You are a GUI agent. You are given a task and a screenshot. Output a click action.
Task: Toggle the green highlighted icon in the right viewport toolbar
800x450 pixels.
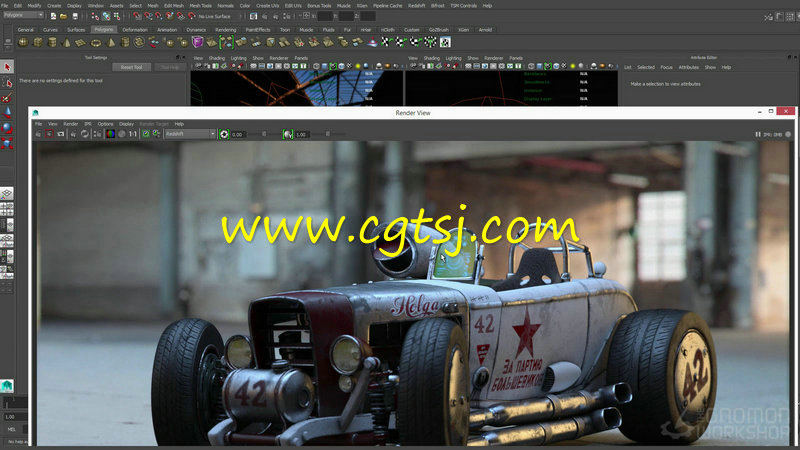[x=547, y=66]
